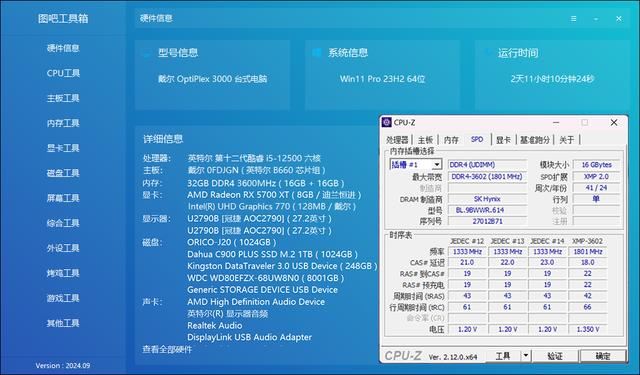The height and width of the screenshot is (375, 640).
Task: Switch to the 处理器 tab in CPU-Z
Action: click(x=397, y=140)
